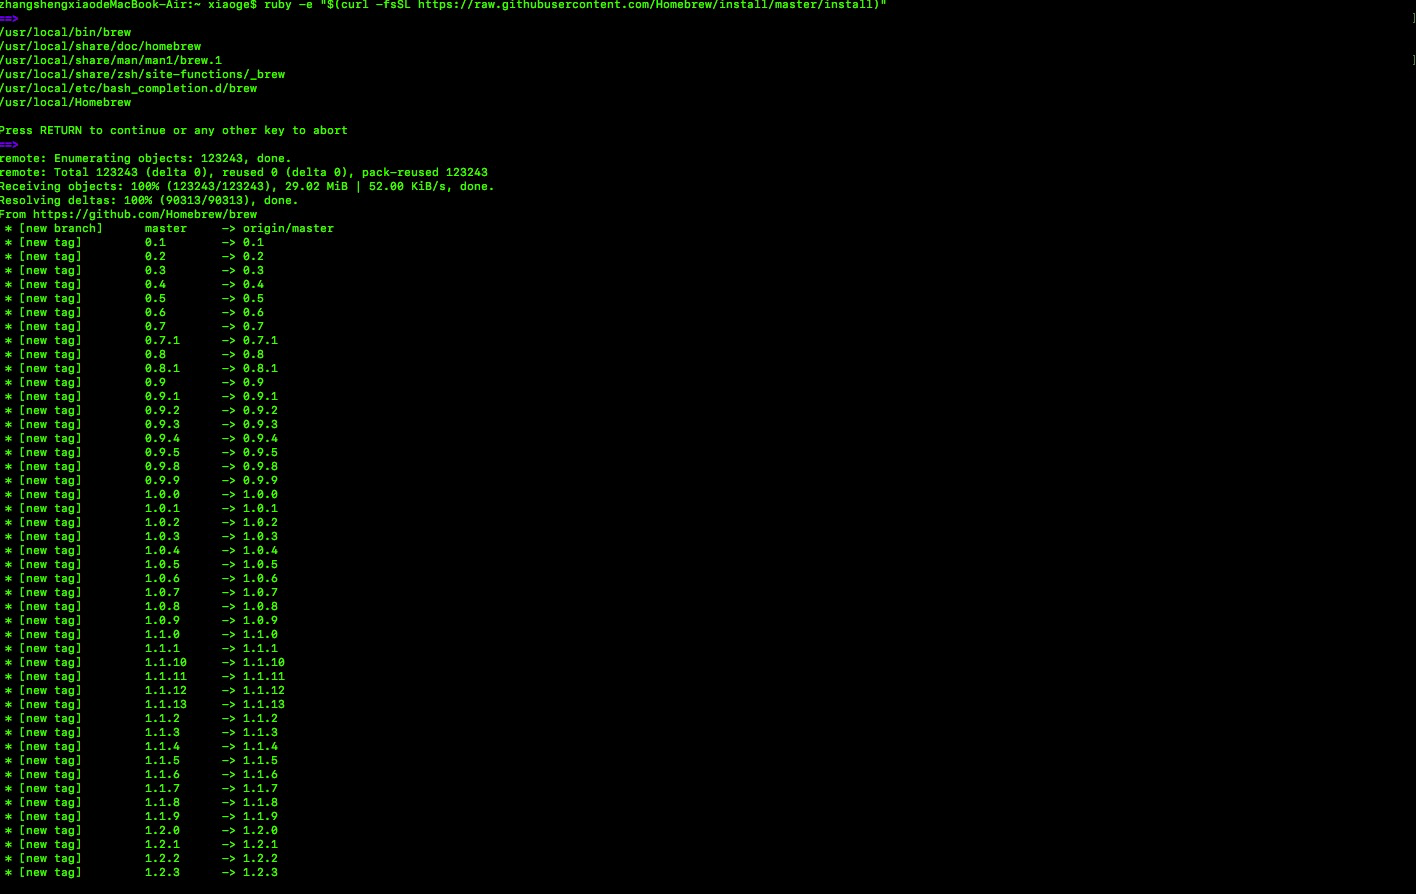Image resolution: width=1416 pixels, height=894 pixels.
Task: Select the new tag row for 1.1.0
Action: [x=141, y=634]
